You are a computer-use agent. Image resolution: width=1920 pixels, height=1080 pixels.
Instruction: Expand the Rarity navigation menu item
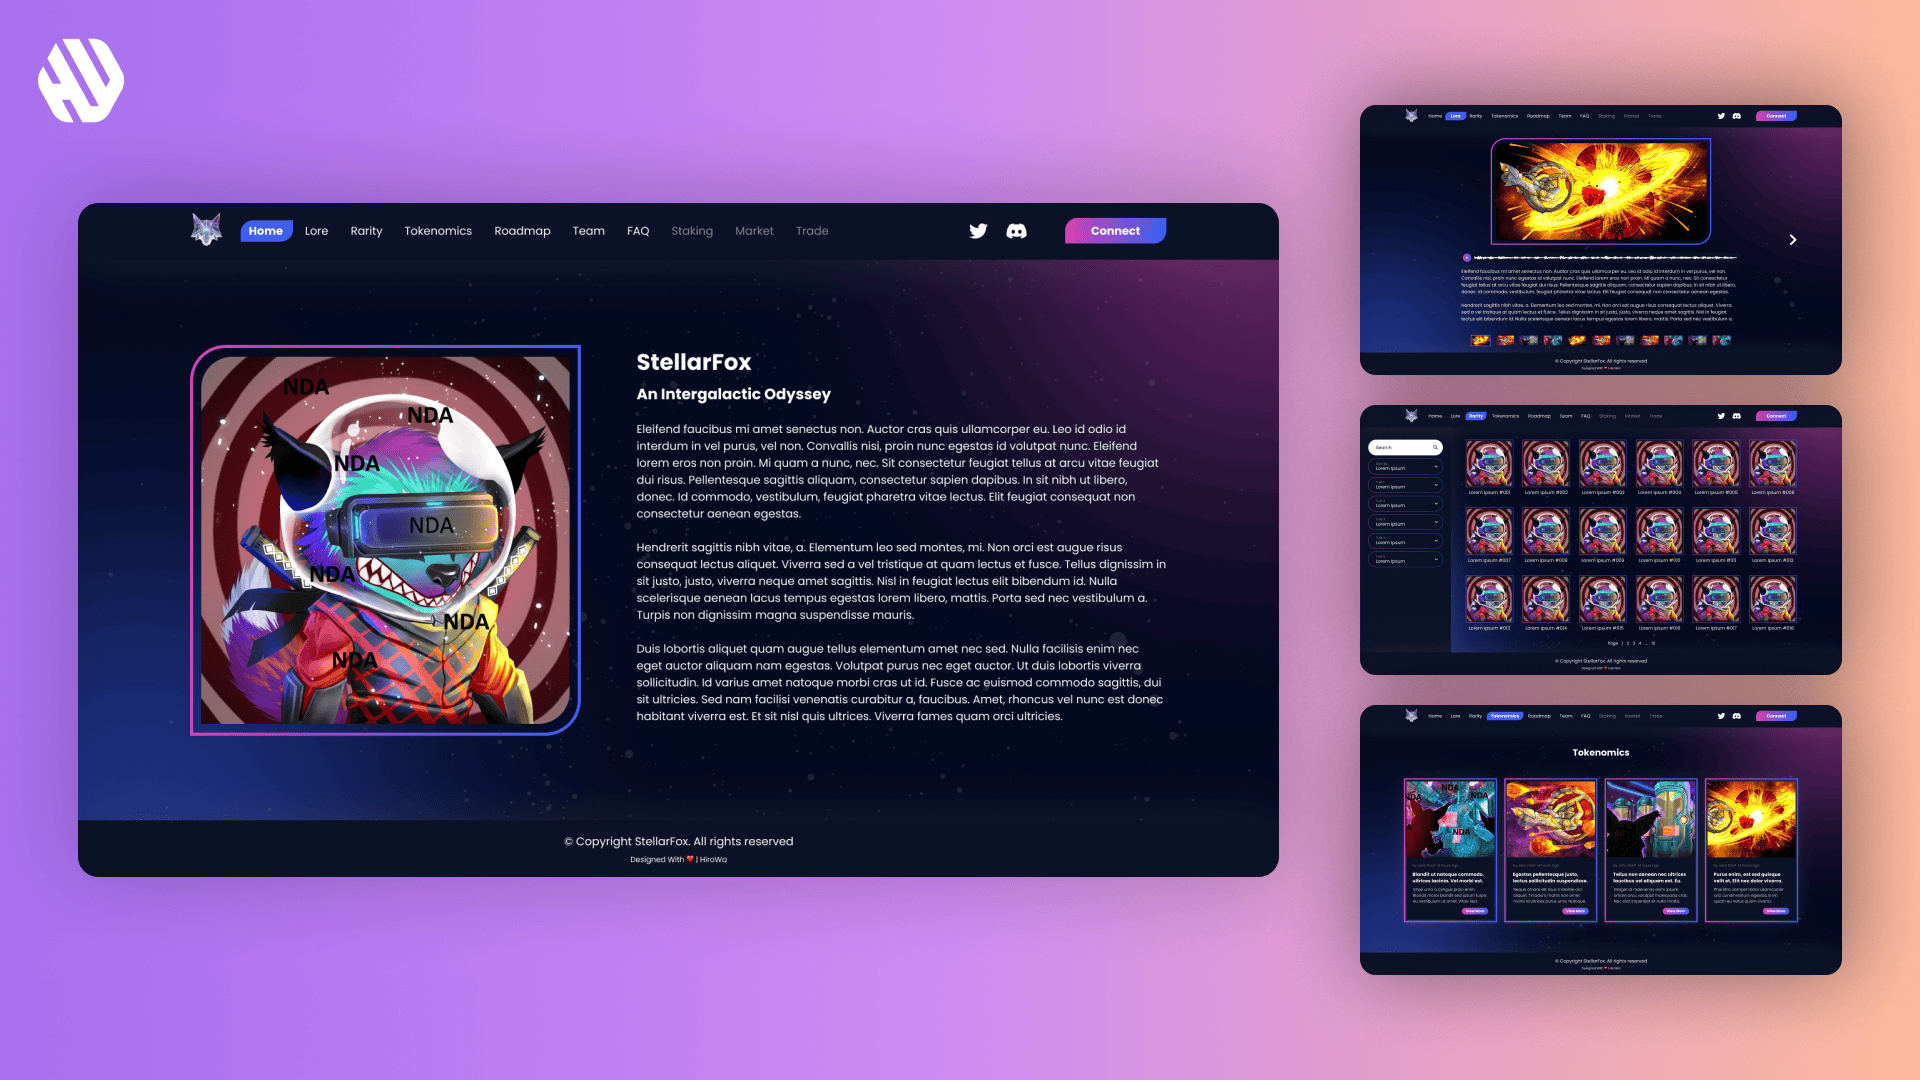(x=367, y=231)
